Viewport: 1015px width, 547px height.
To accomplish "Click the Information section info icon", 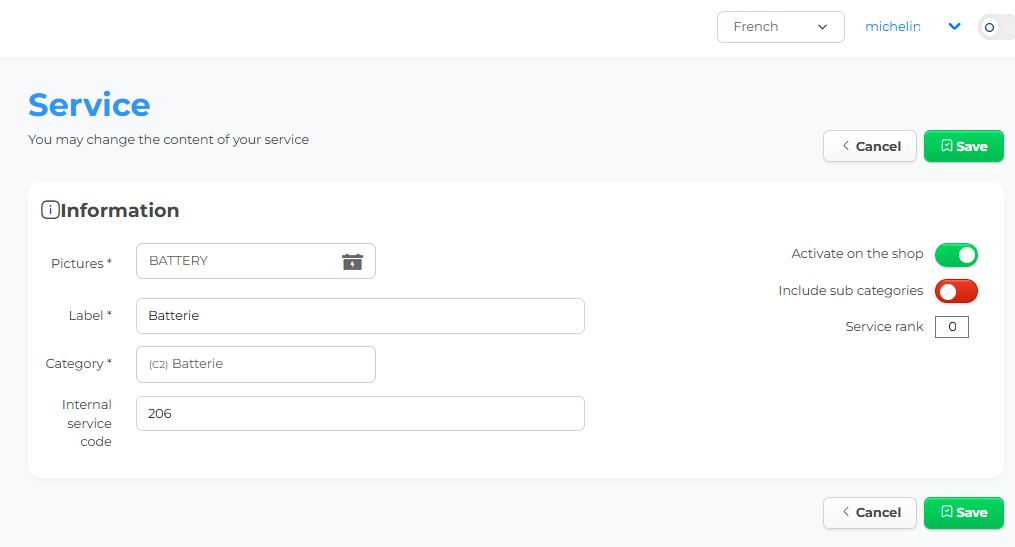I will (x=50, y=210).
